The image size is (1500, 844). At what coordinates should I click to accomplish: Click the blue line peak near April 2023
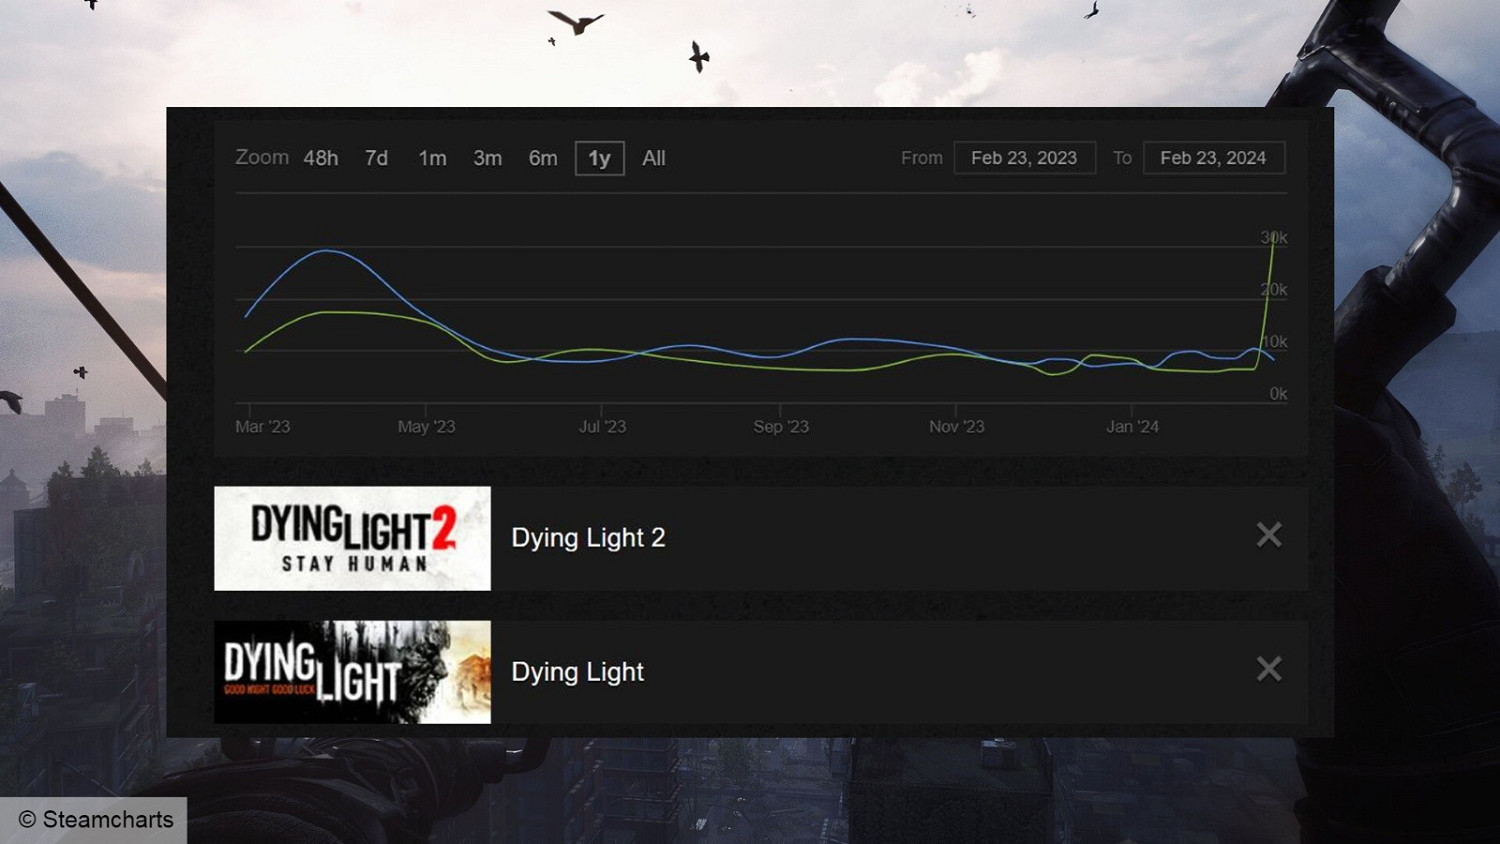click(x=327, y=251)
